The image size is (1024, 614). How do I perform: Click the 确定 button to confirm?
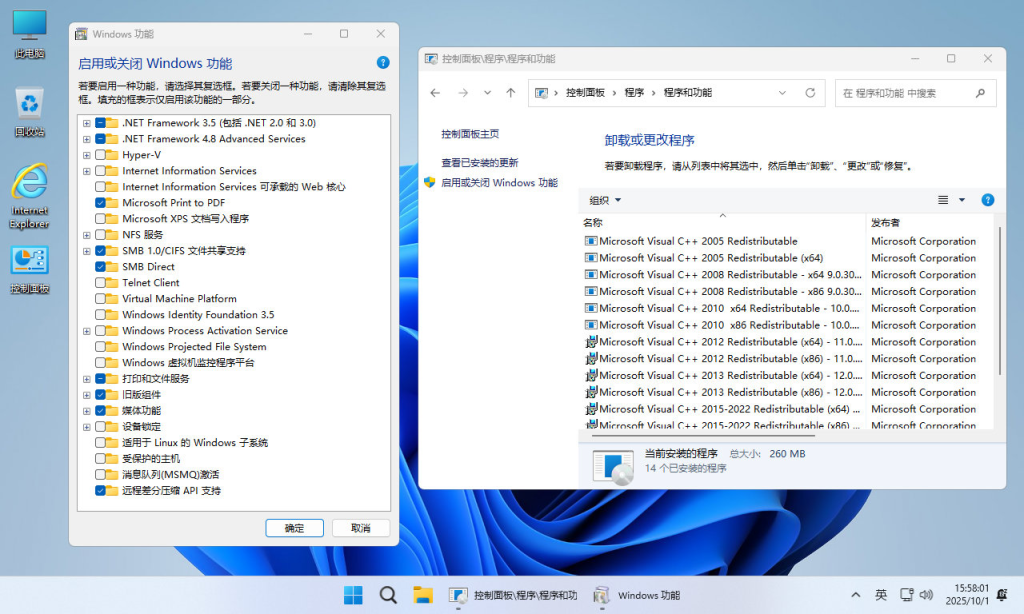point(294,527)
